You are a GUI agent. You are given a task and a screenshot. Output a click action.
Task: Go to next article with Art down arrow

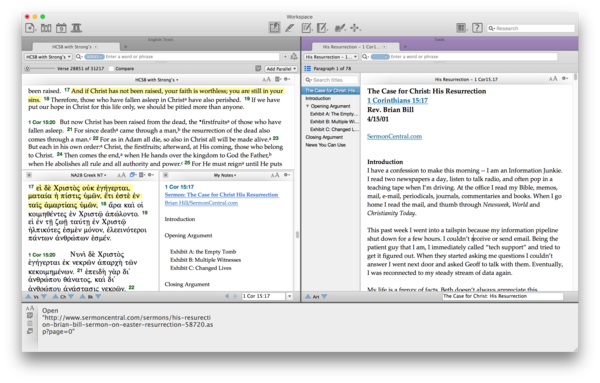pyautogui.click(x=324, y=297)
